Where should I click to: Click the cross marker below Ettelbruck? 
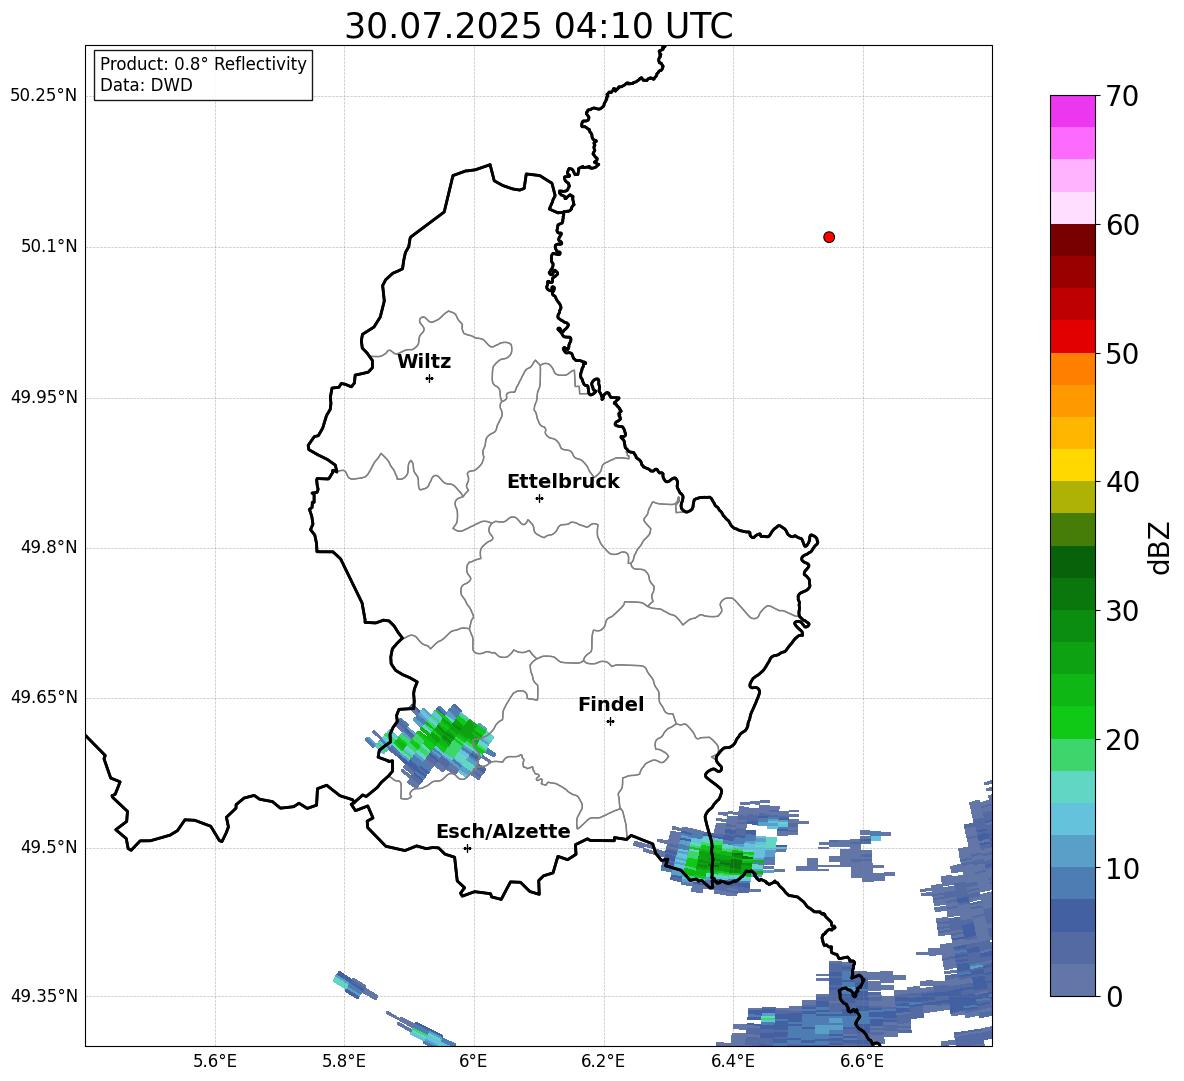tap(539, 498)
